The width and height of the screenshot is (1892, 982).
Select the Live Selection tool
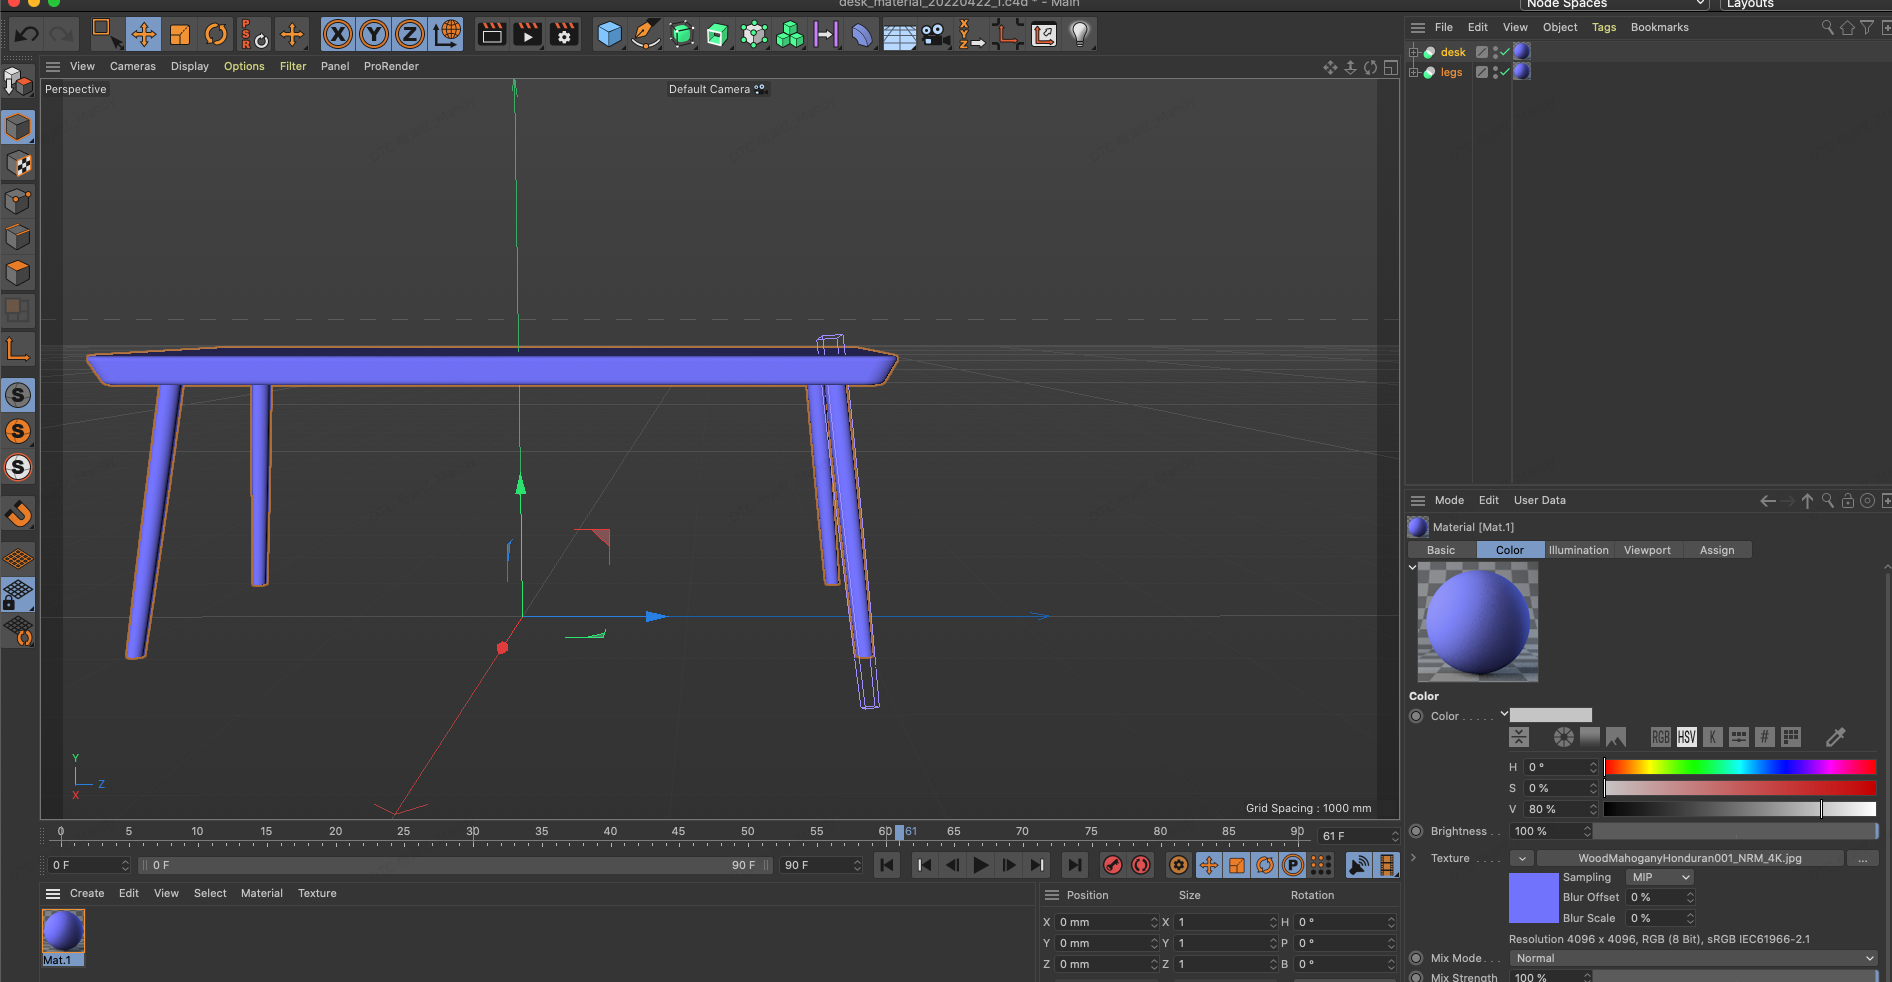106,35
